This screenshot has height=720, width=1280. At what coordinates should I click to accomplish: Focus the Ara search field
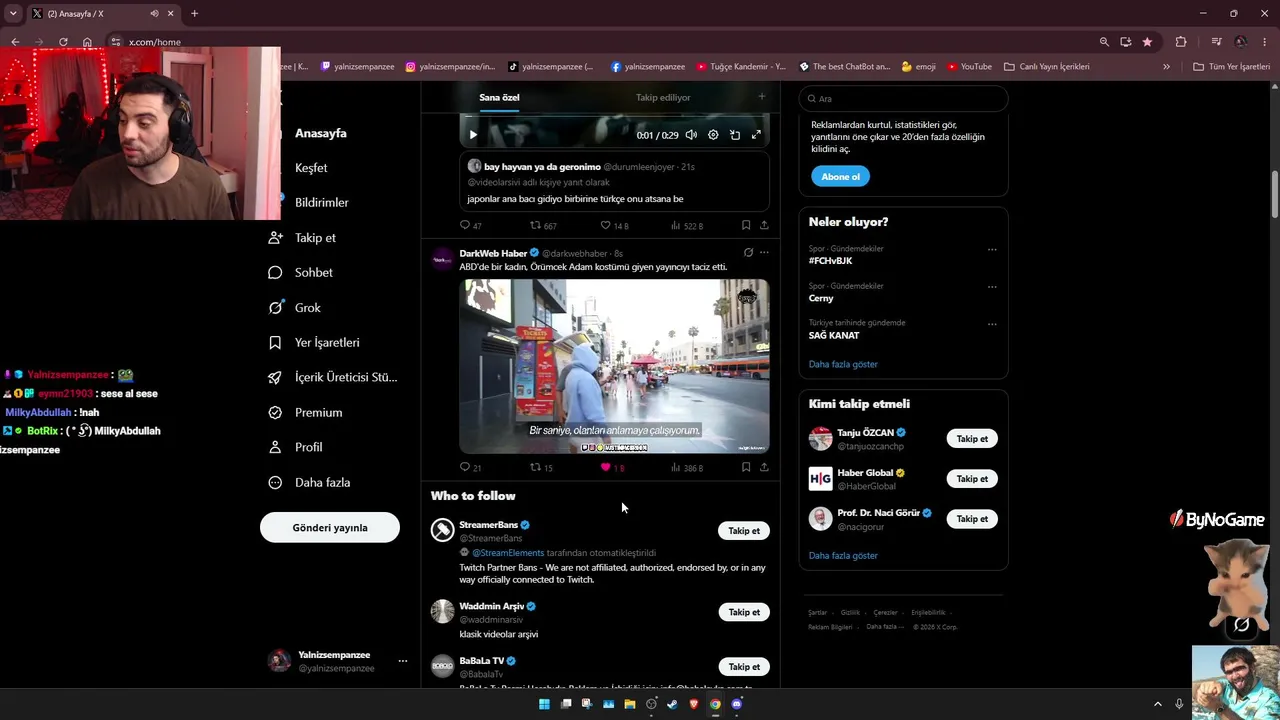(903, 99)
